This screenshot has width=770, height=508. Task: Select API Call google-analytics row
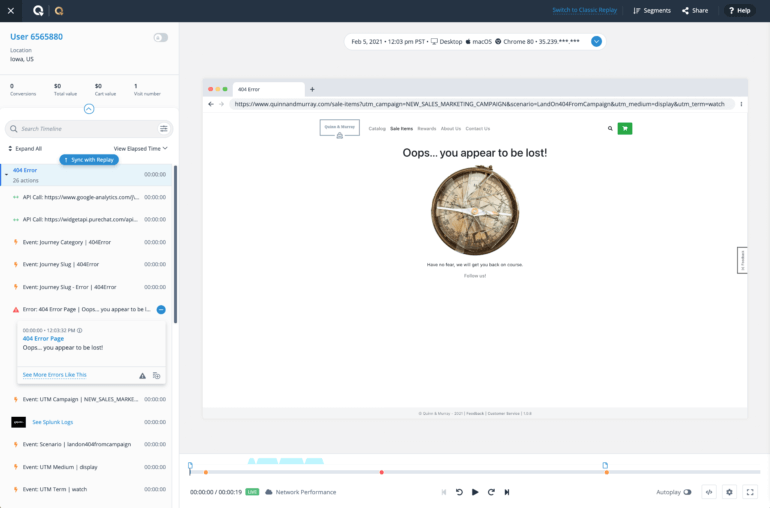pos(88,197)
